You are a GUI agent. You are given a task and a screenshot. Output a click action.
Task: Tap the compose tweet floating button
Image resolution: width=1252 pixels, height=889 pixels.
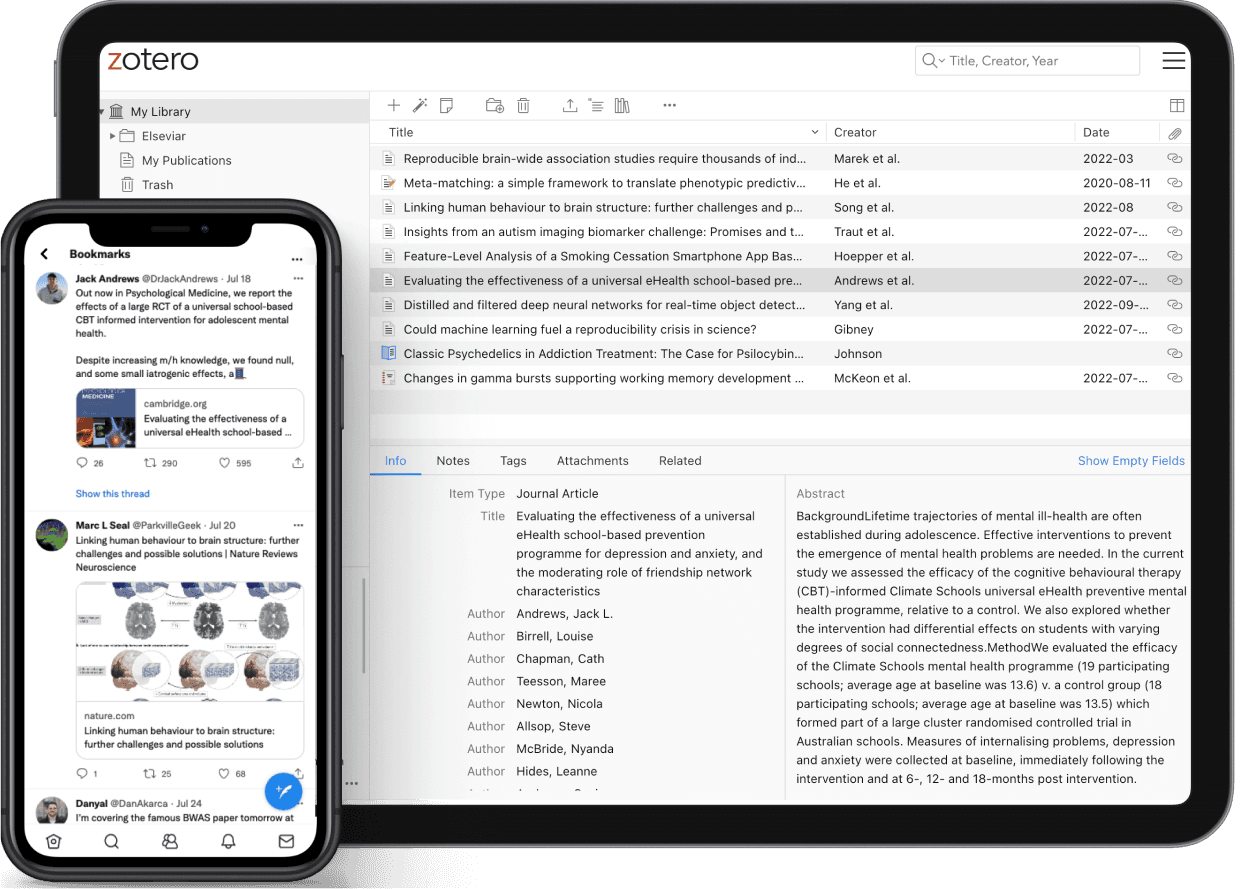click(x=284, y=791)
